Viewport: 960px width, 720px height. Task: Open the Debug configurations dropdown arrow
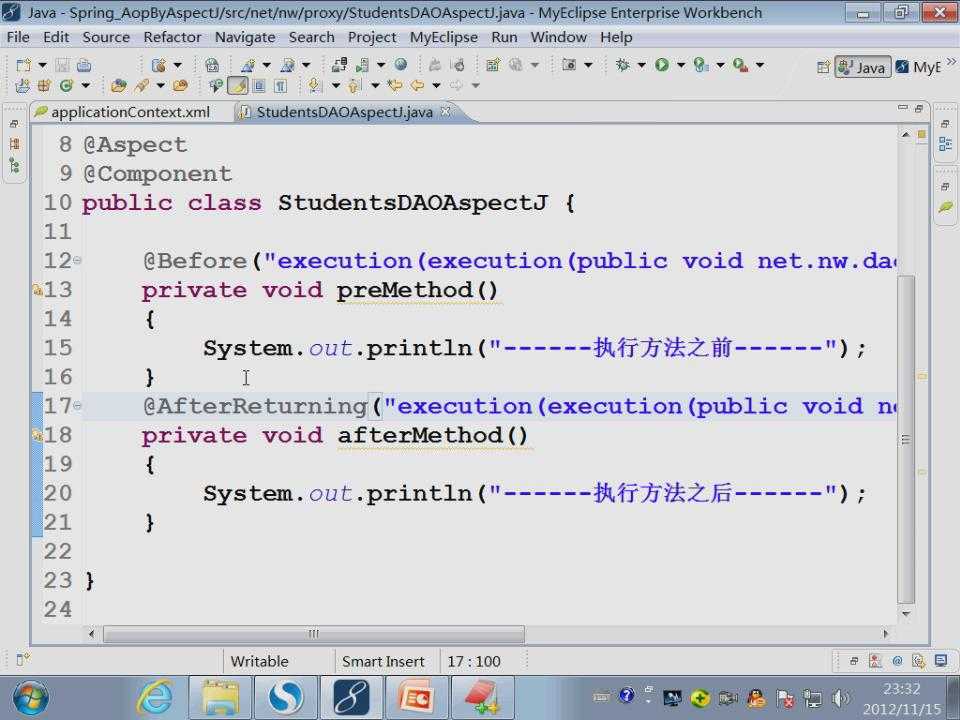(x=641, y=64)
